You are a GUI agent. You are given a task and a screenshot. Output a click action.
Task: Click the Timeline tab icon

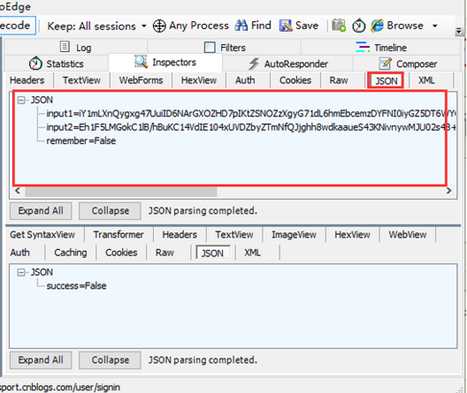point(362,47)
